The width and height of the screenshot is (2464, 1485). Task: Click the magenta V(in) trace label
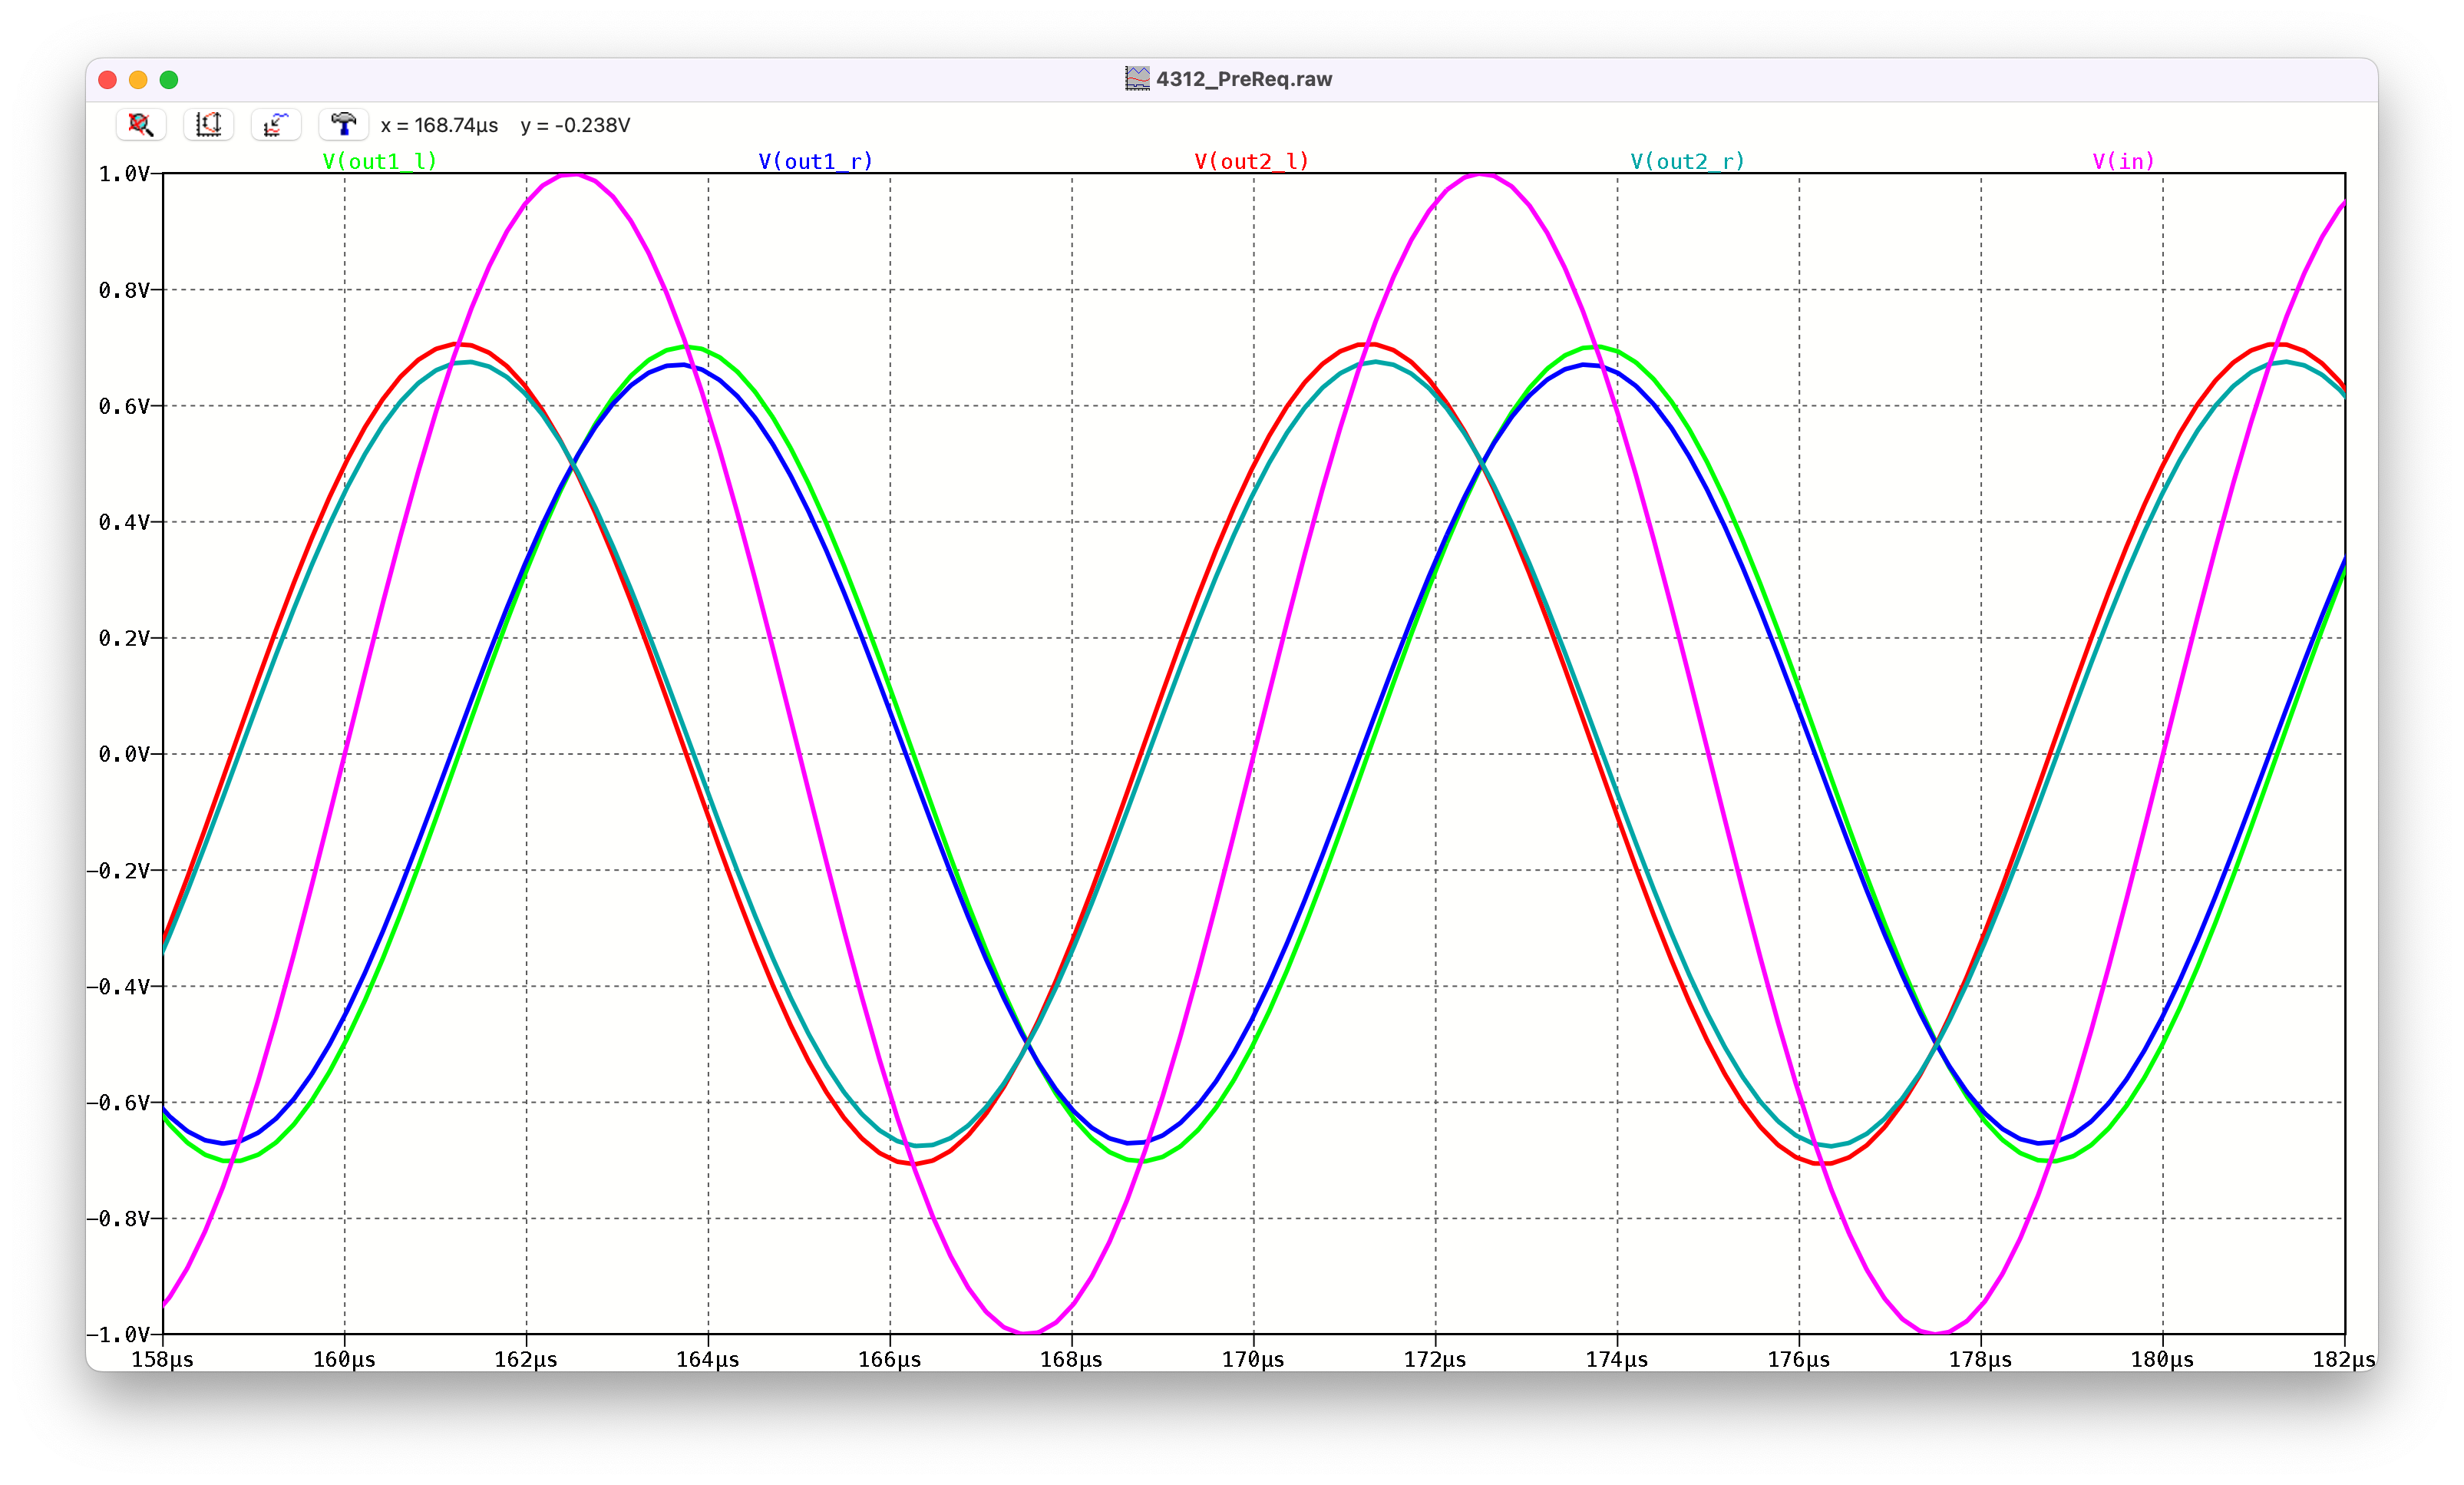(2123, 161)
